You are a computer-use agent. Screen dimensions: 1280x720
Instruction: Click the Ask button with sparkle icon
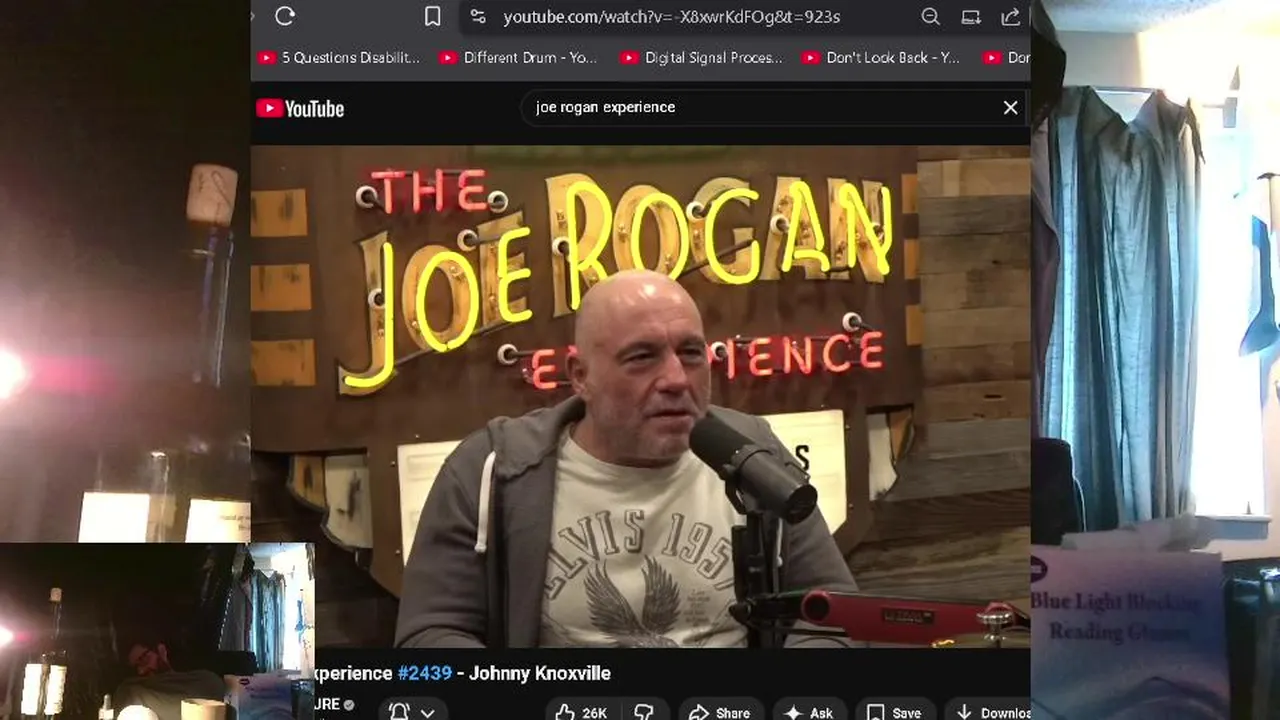click(x=808, y=712)
